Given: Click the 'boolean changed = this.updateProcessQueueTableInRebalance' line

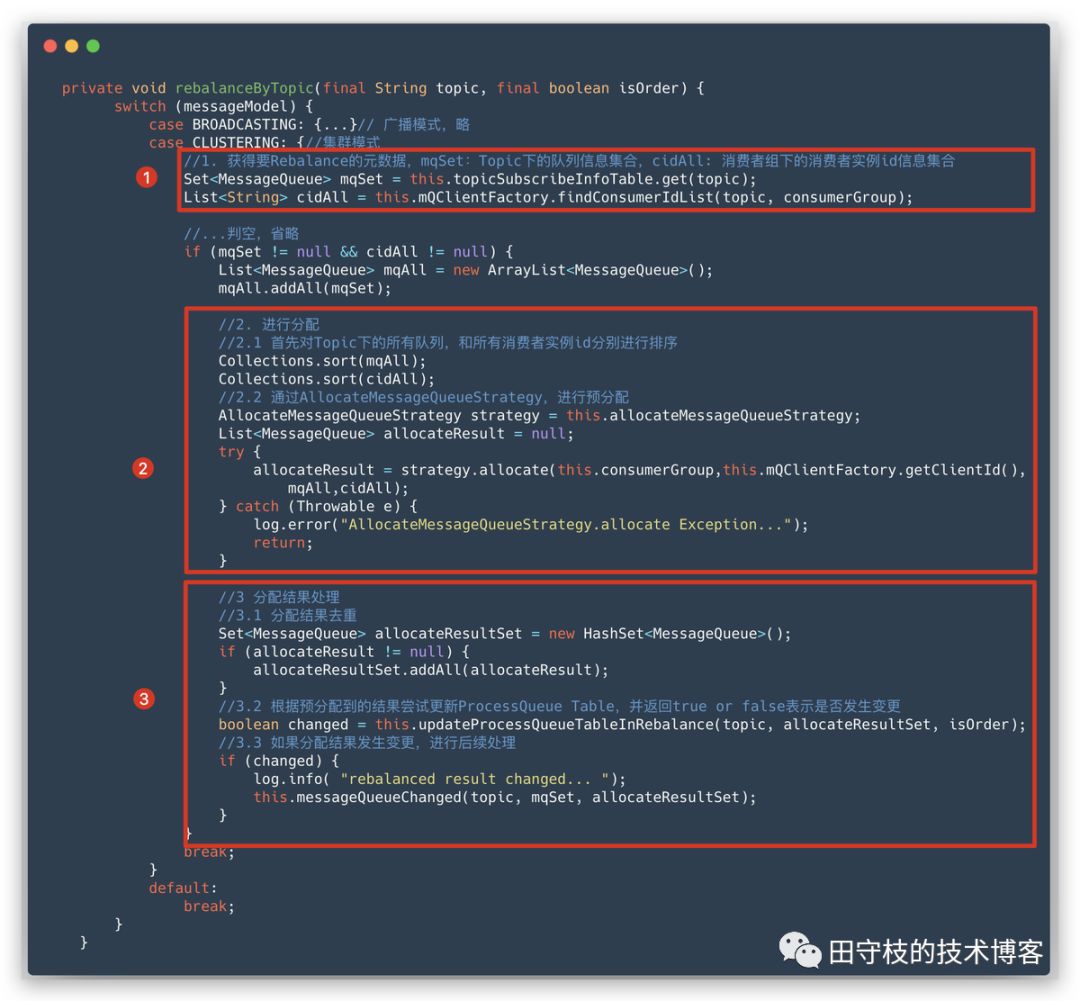Looking at the screenshot, I should coord(622,725).
